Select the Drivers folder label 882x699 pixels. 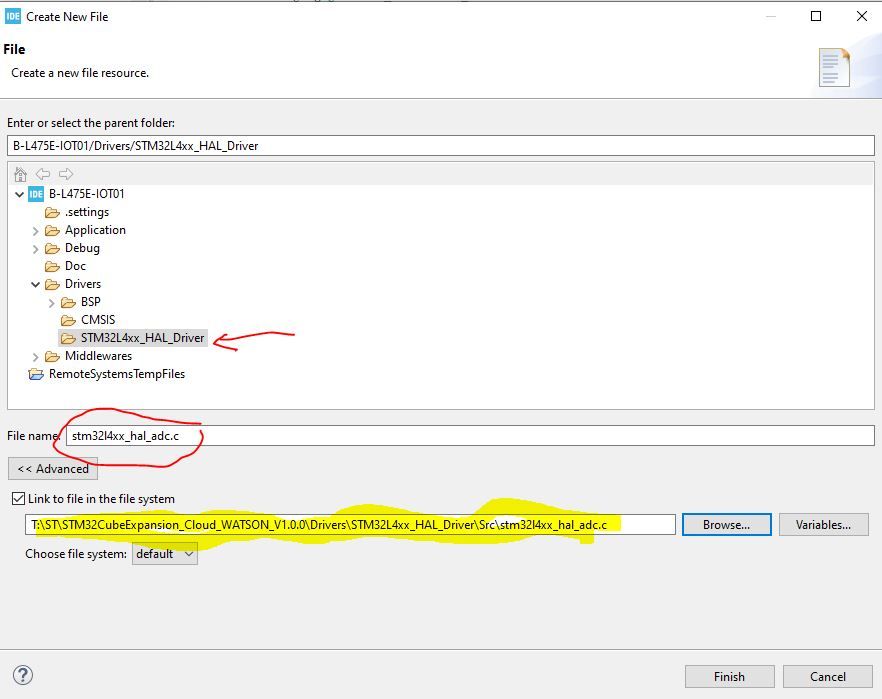pyautogui.click(x=83, y=284)
